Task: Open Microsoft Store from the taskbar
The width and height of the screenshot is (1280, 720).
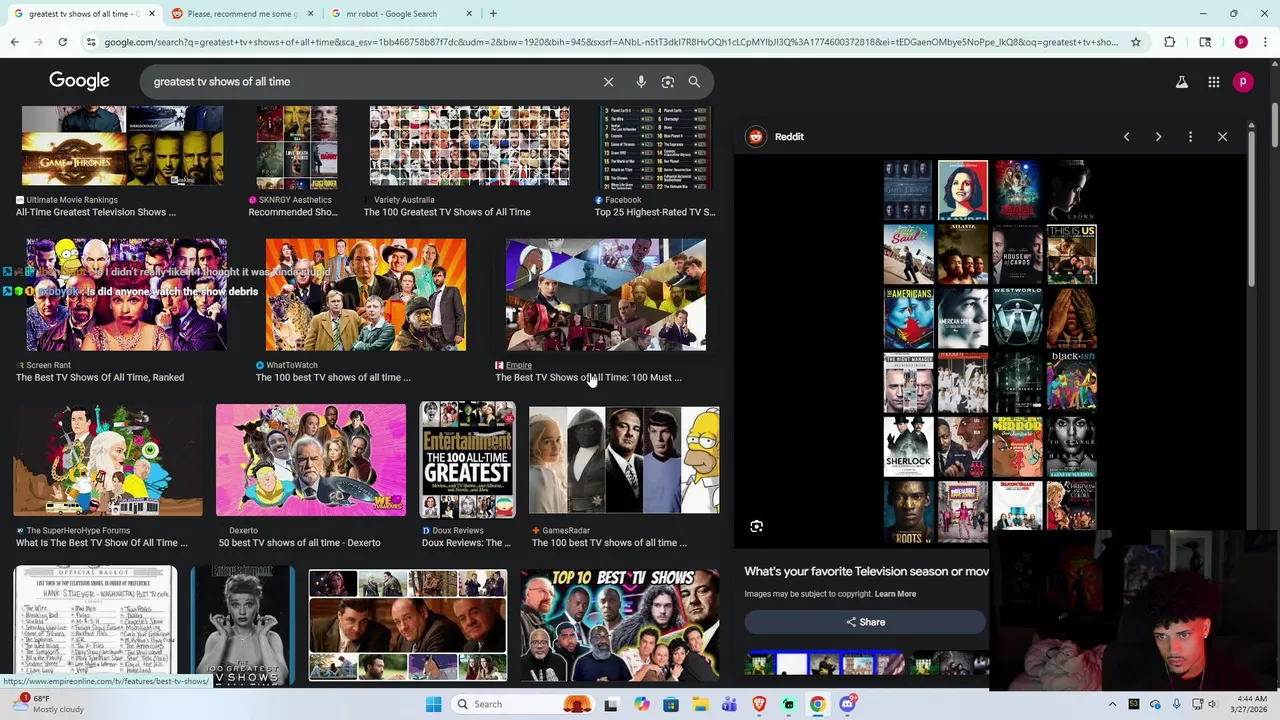Action: pyautogui.click(x=670, y=704)
